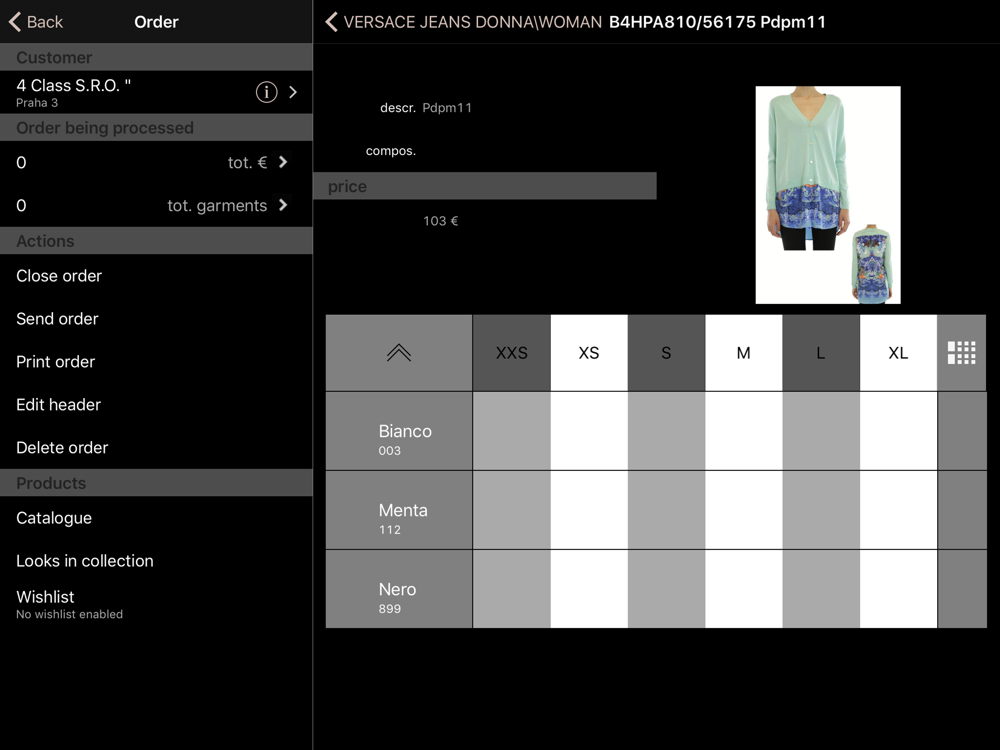This screenshot has width=1000, height=750.
Task: Tap Bianco L quantity cell
Action: pos(821,431)
